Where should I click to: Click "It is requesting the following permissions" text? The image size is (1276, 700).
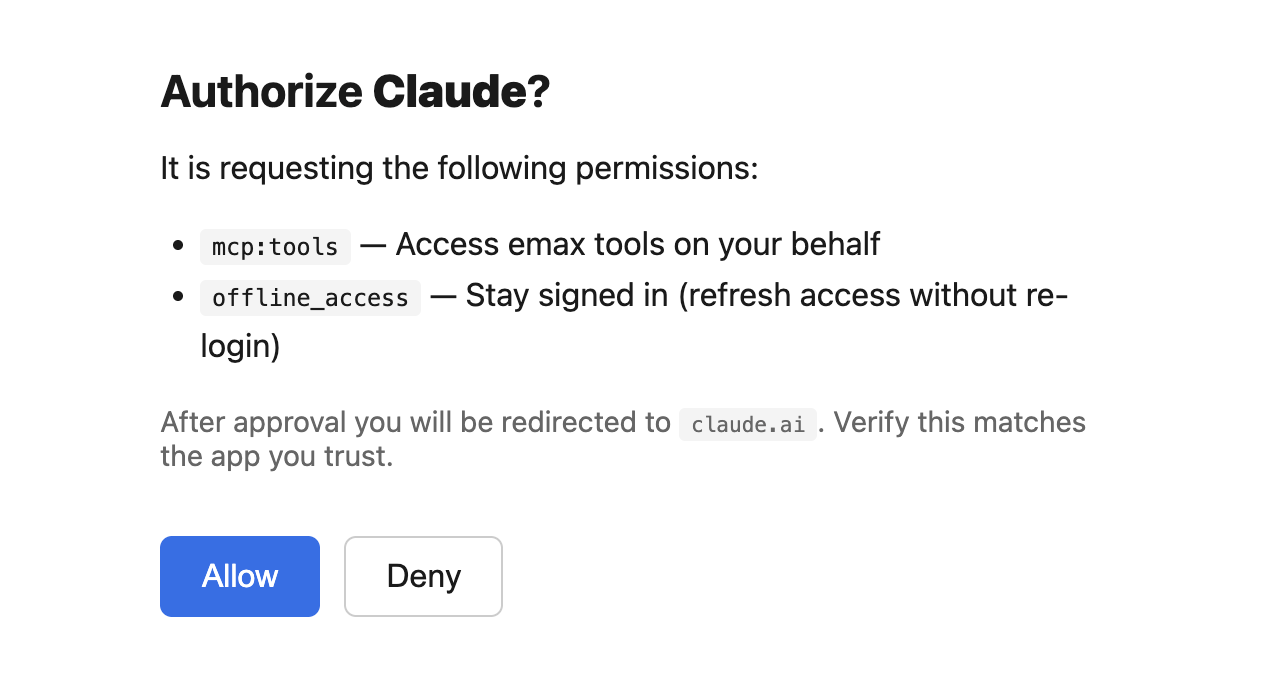tap(459, 168)
